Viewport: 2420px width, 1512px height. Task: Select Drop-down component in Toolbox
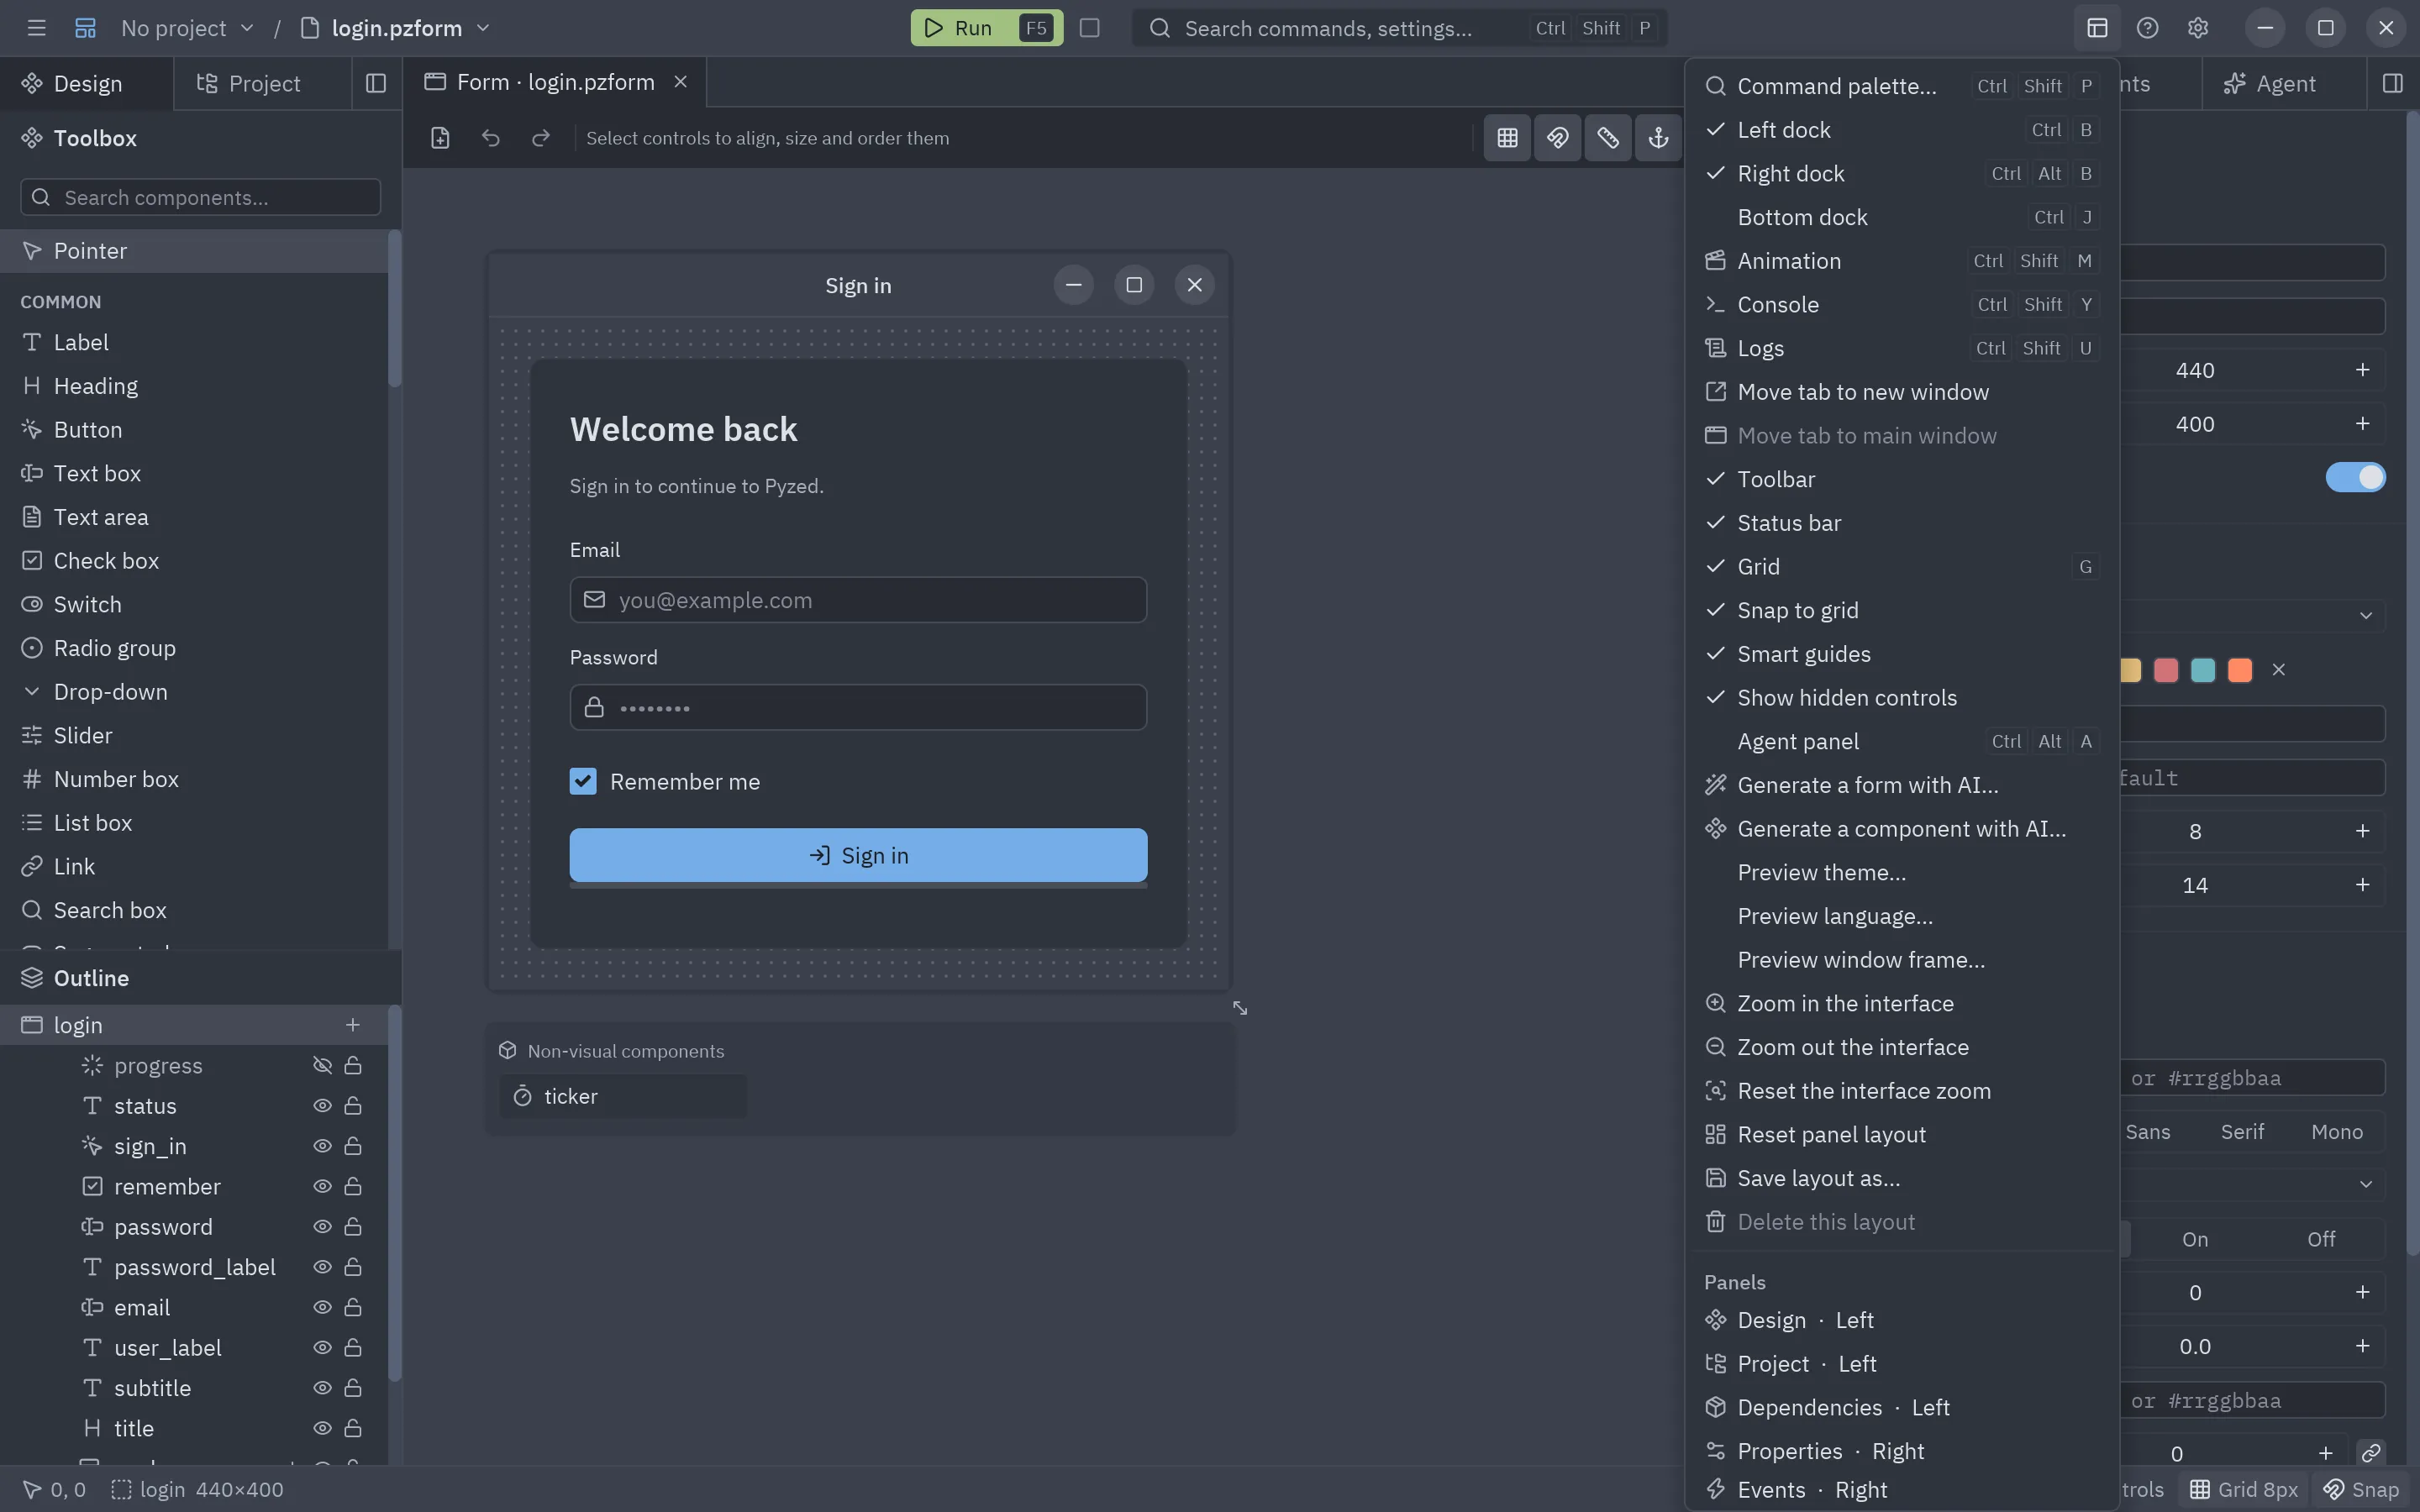point(194,692)
